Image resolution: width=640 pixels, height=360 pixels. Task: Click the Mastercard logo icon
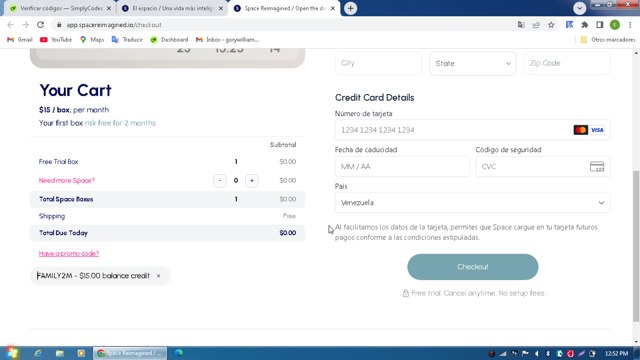click(580, 130)
